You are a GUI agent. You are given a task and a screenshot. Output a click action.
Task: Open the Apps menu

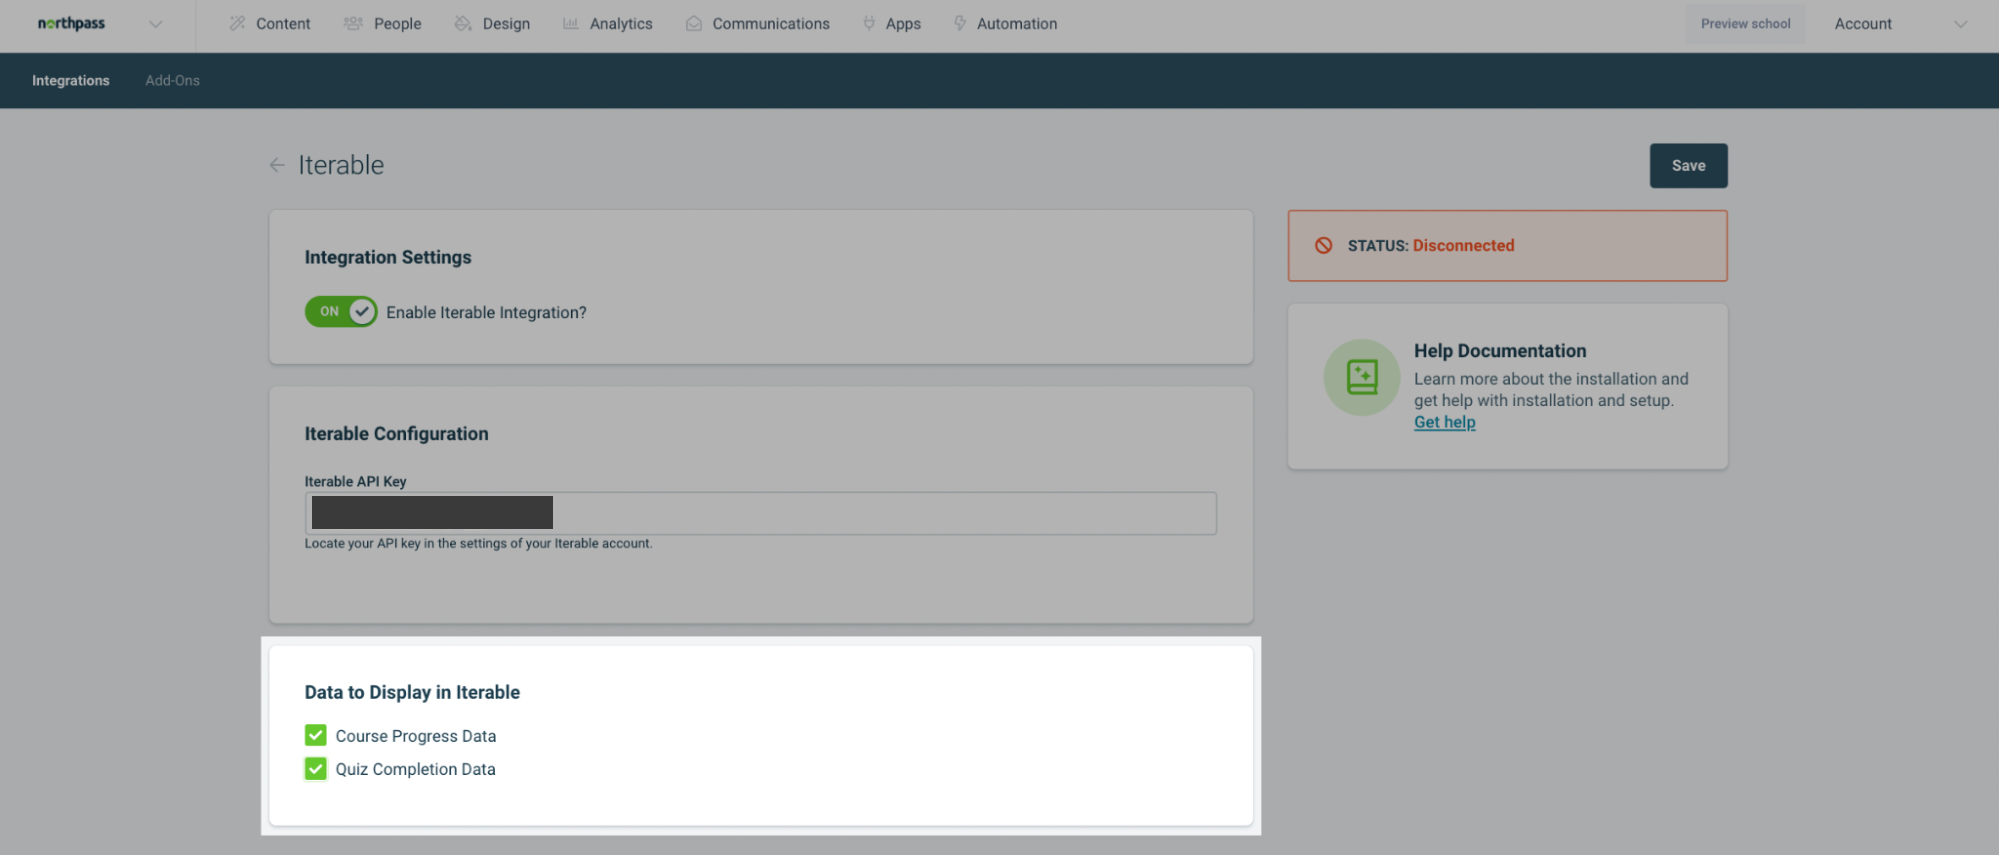pyautogui.click(x=903, y=24)
